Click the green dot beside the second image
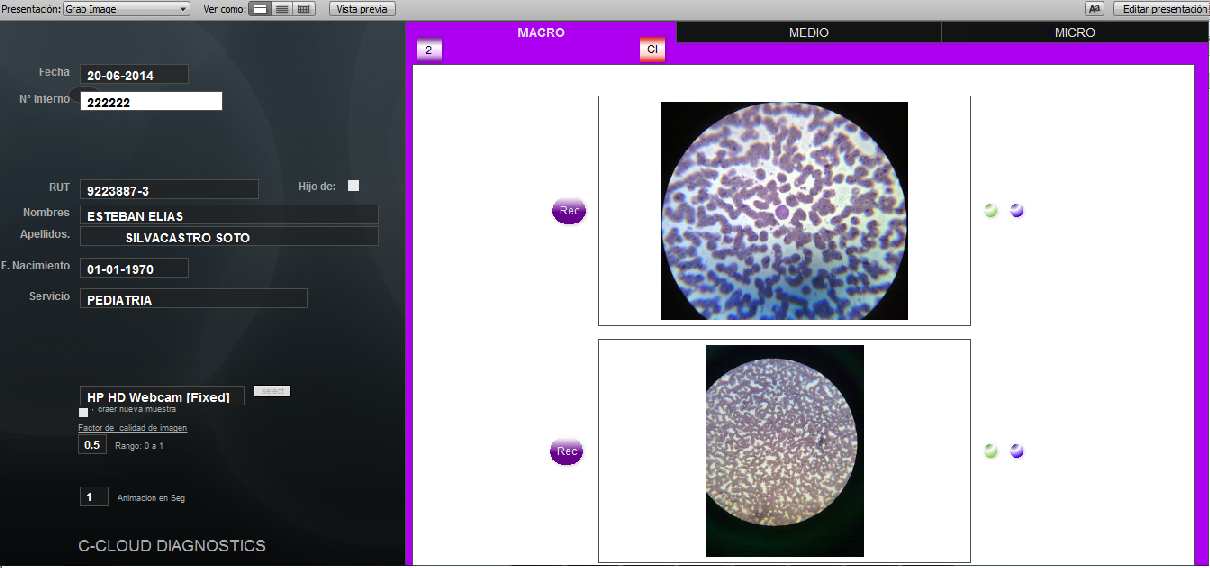 (991, 451)
